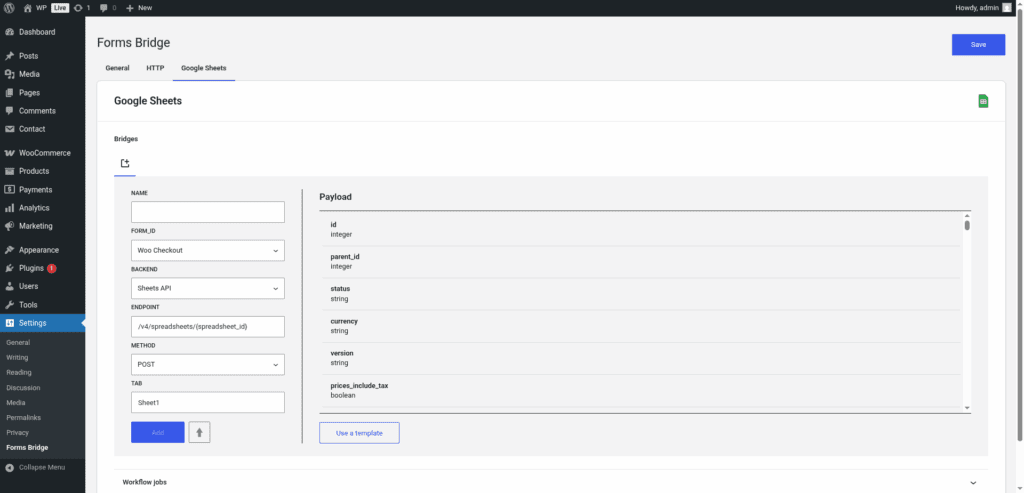
Task: Click the payload scrollbar up arrow
Action: point(967,215)
